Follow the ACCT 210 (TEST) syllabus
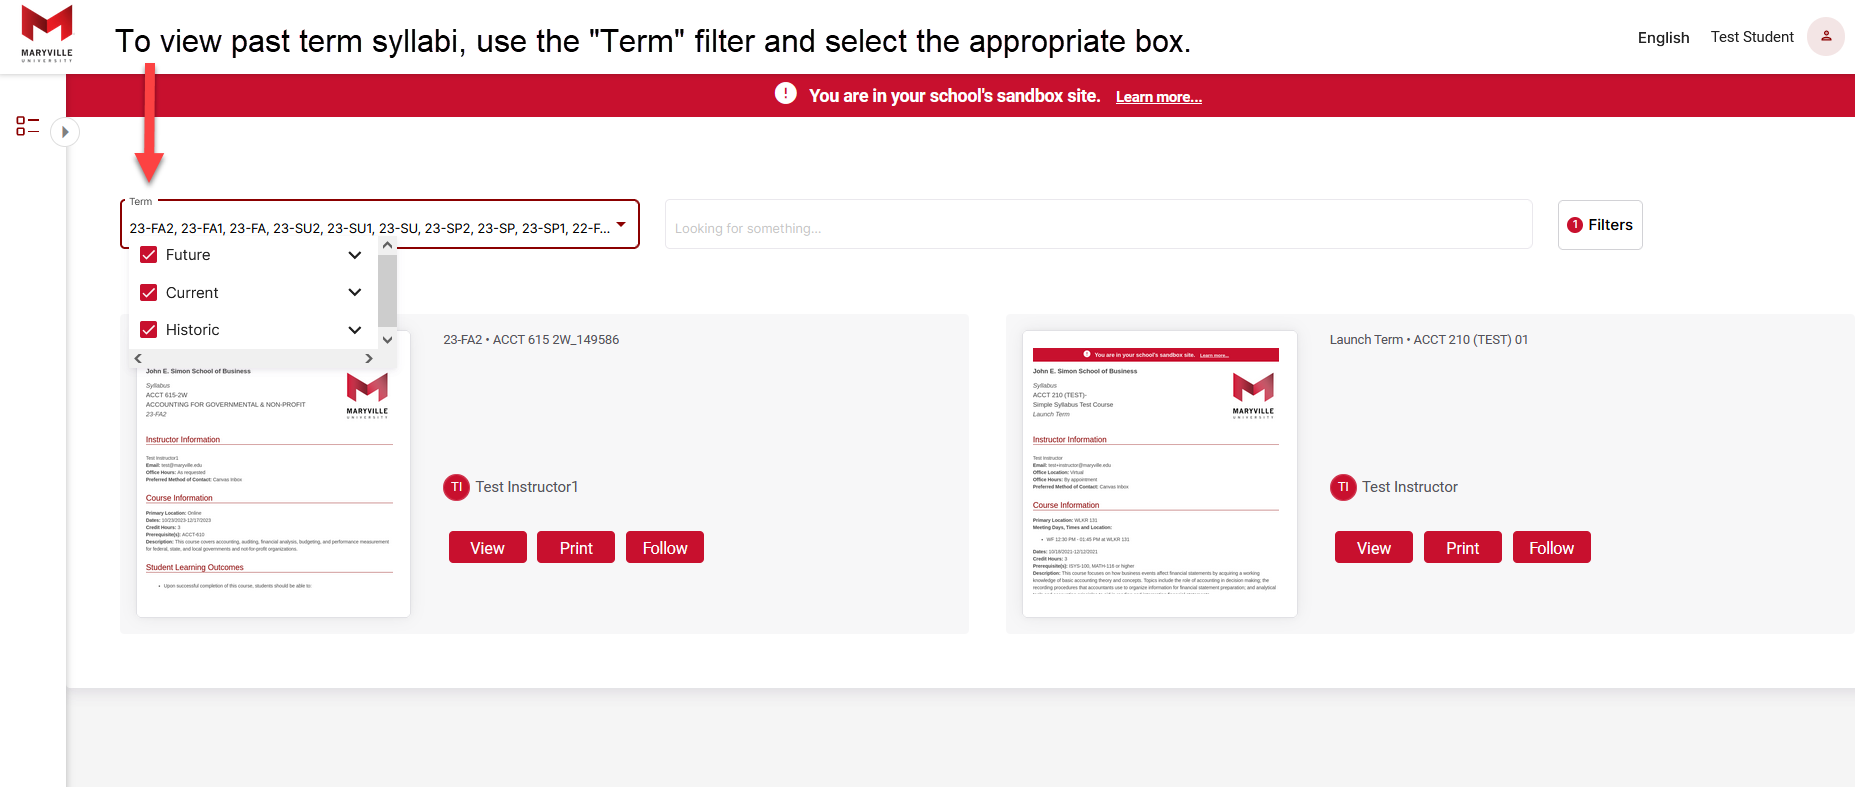This screenshot has width=1855, height=787. (x=1551, y=548)
